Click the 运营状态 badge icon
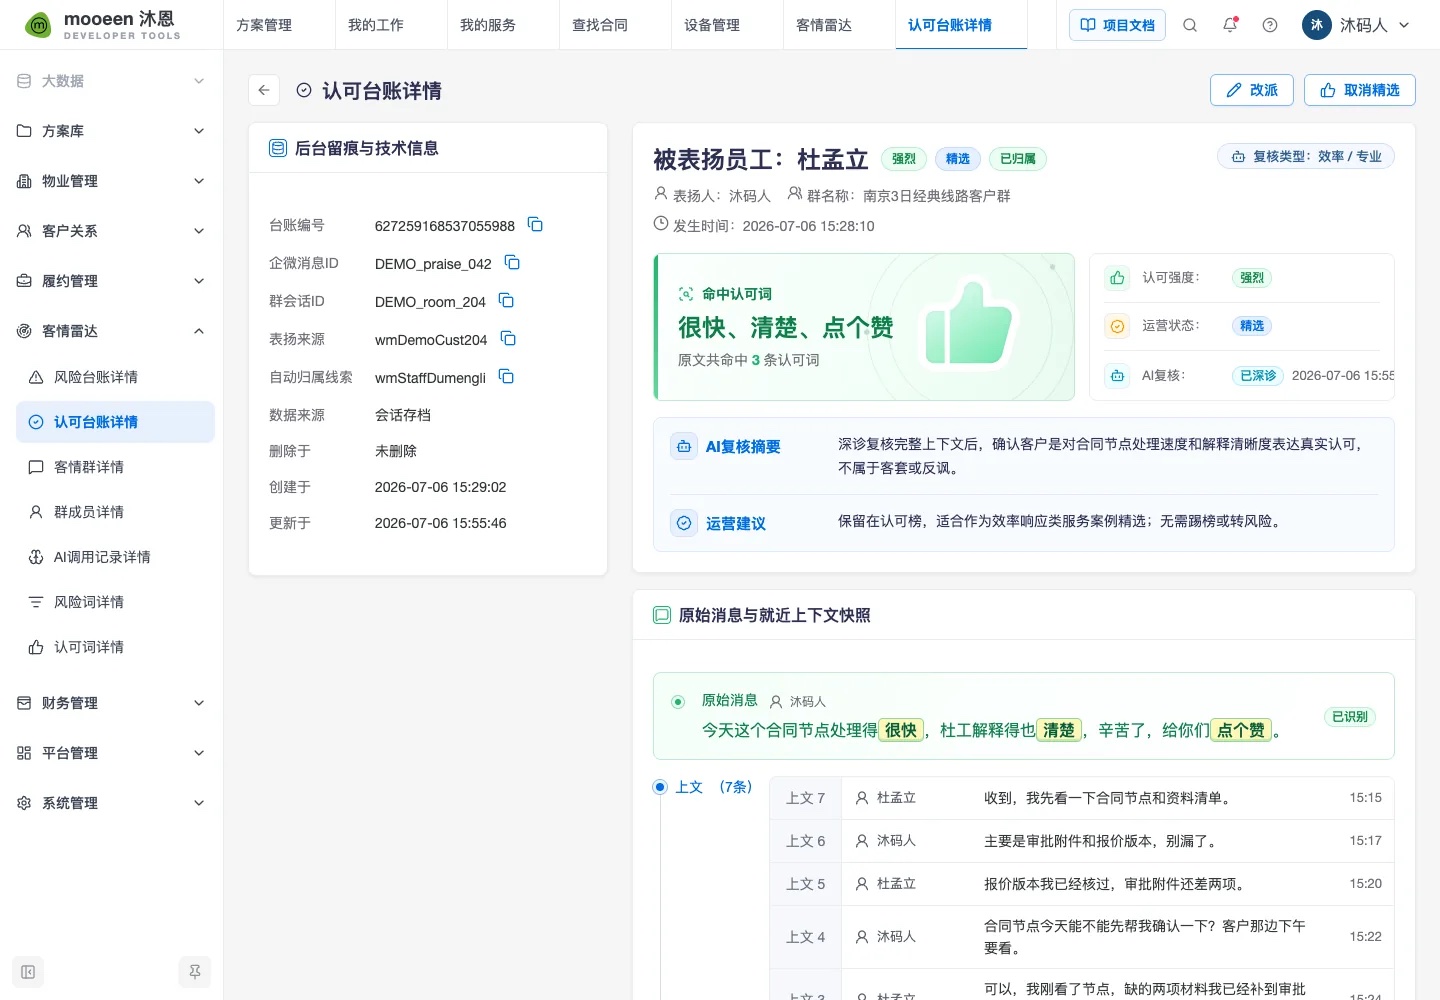Viewport: 1440px width, 1000px height. [x=1118, y=326]
